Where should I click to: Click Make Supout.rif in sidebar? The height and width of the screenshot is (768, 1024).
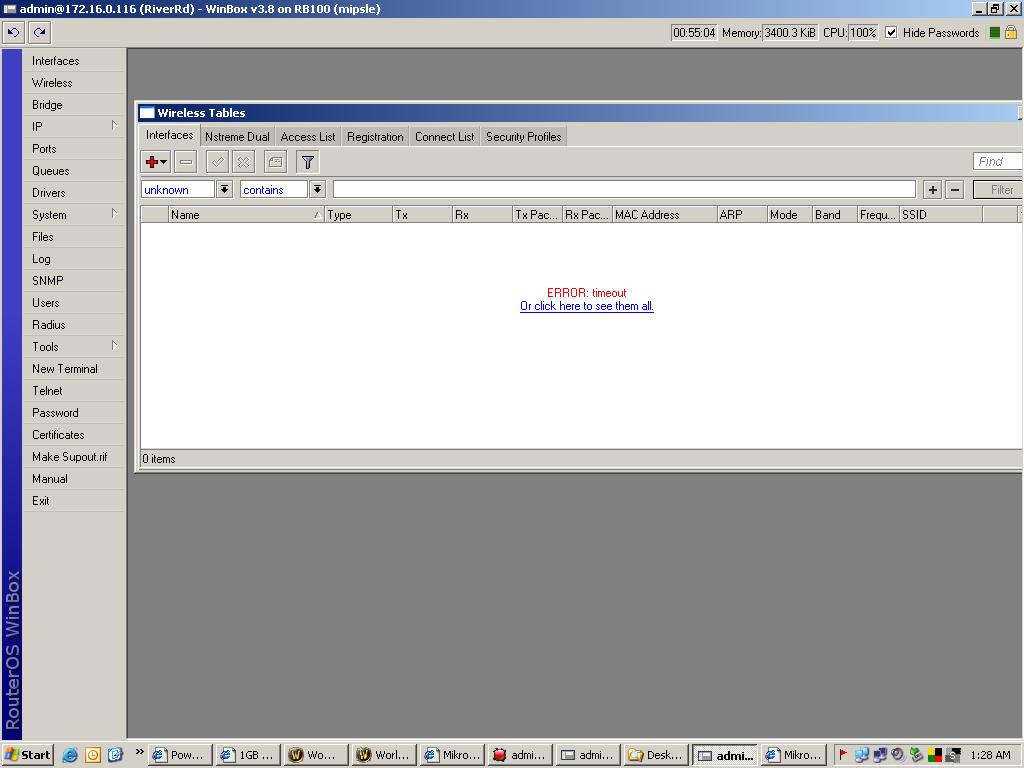[73, 456]
